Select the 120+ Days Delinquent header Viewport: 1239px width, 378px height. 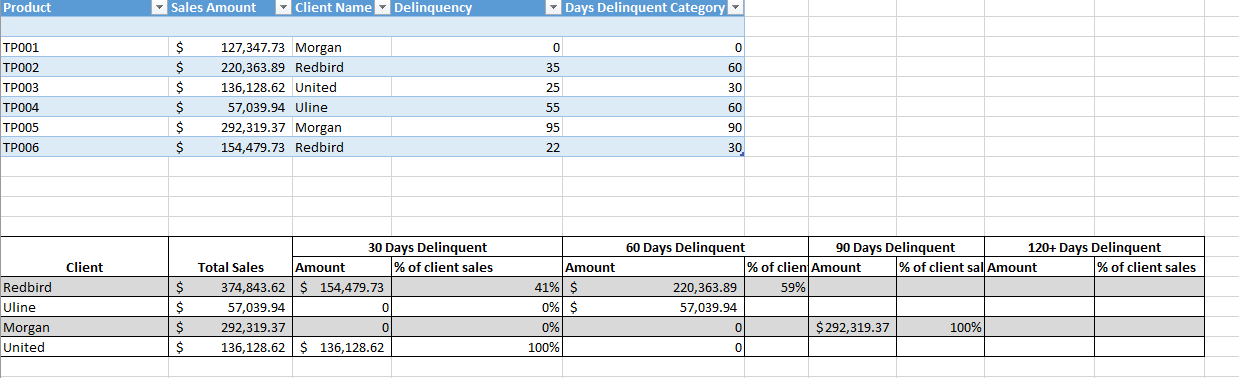[x=1094, y=247]
